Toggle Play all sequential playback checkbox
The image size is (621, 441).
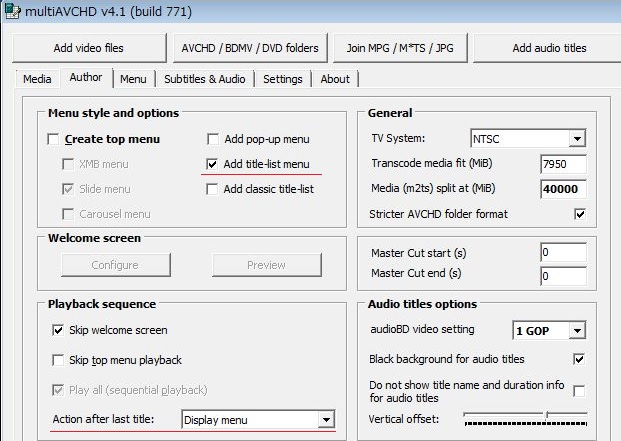click(x=58, y=390)
